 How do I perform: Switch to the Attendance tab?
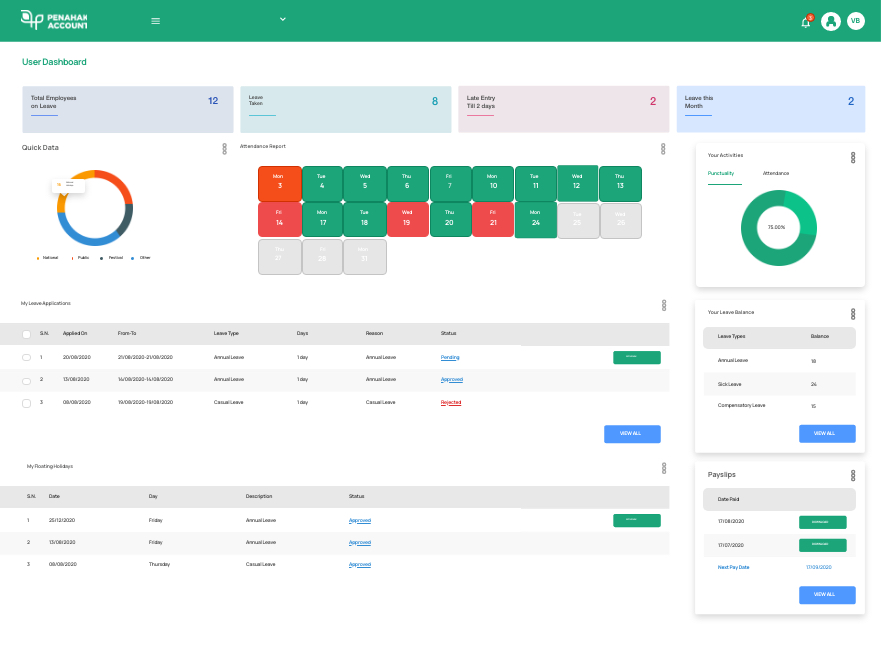tap(776, 173)
